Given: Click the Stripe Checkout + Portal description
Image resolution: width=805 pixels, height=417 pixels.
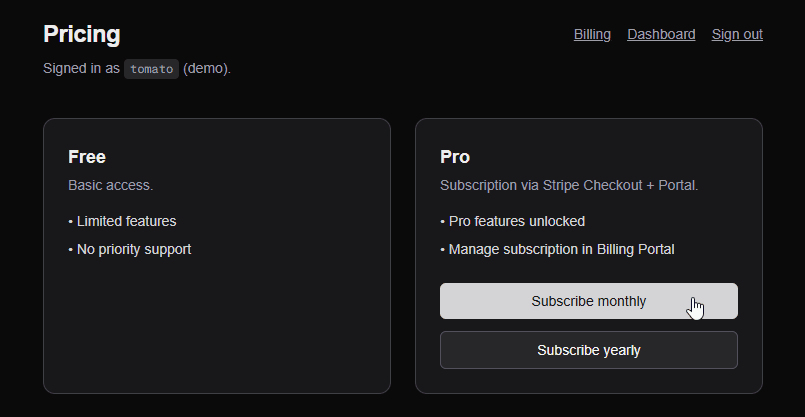Looking at the screenshot, I should click(569, 185).
